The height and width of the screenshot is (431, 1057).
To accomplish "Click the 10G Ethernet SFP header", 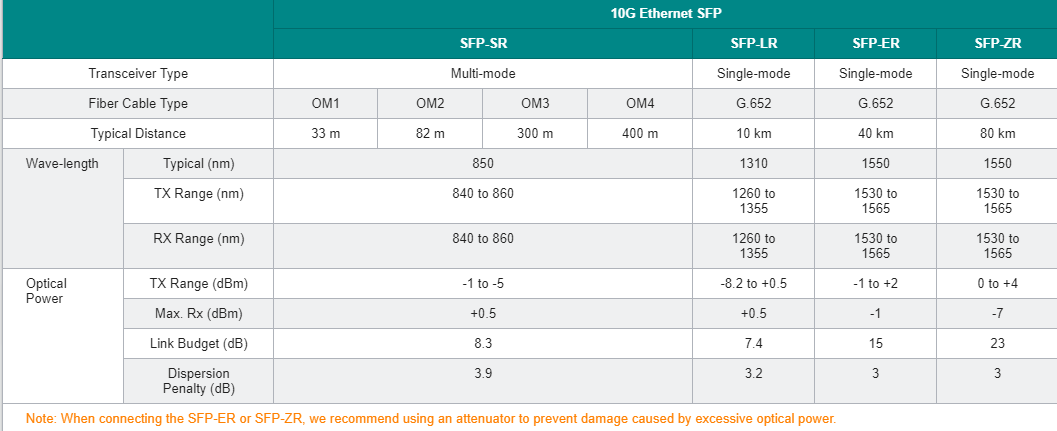I will [x=665, y=14].
